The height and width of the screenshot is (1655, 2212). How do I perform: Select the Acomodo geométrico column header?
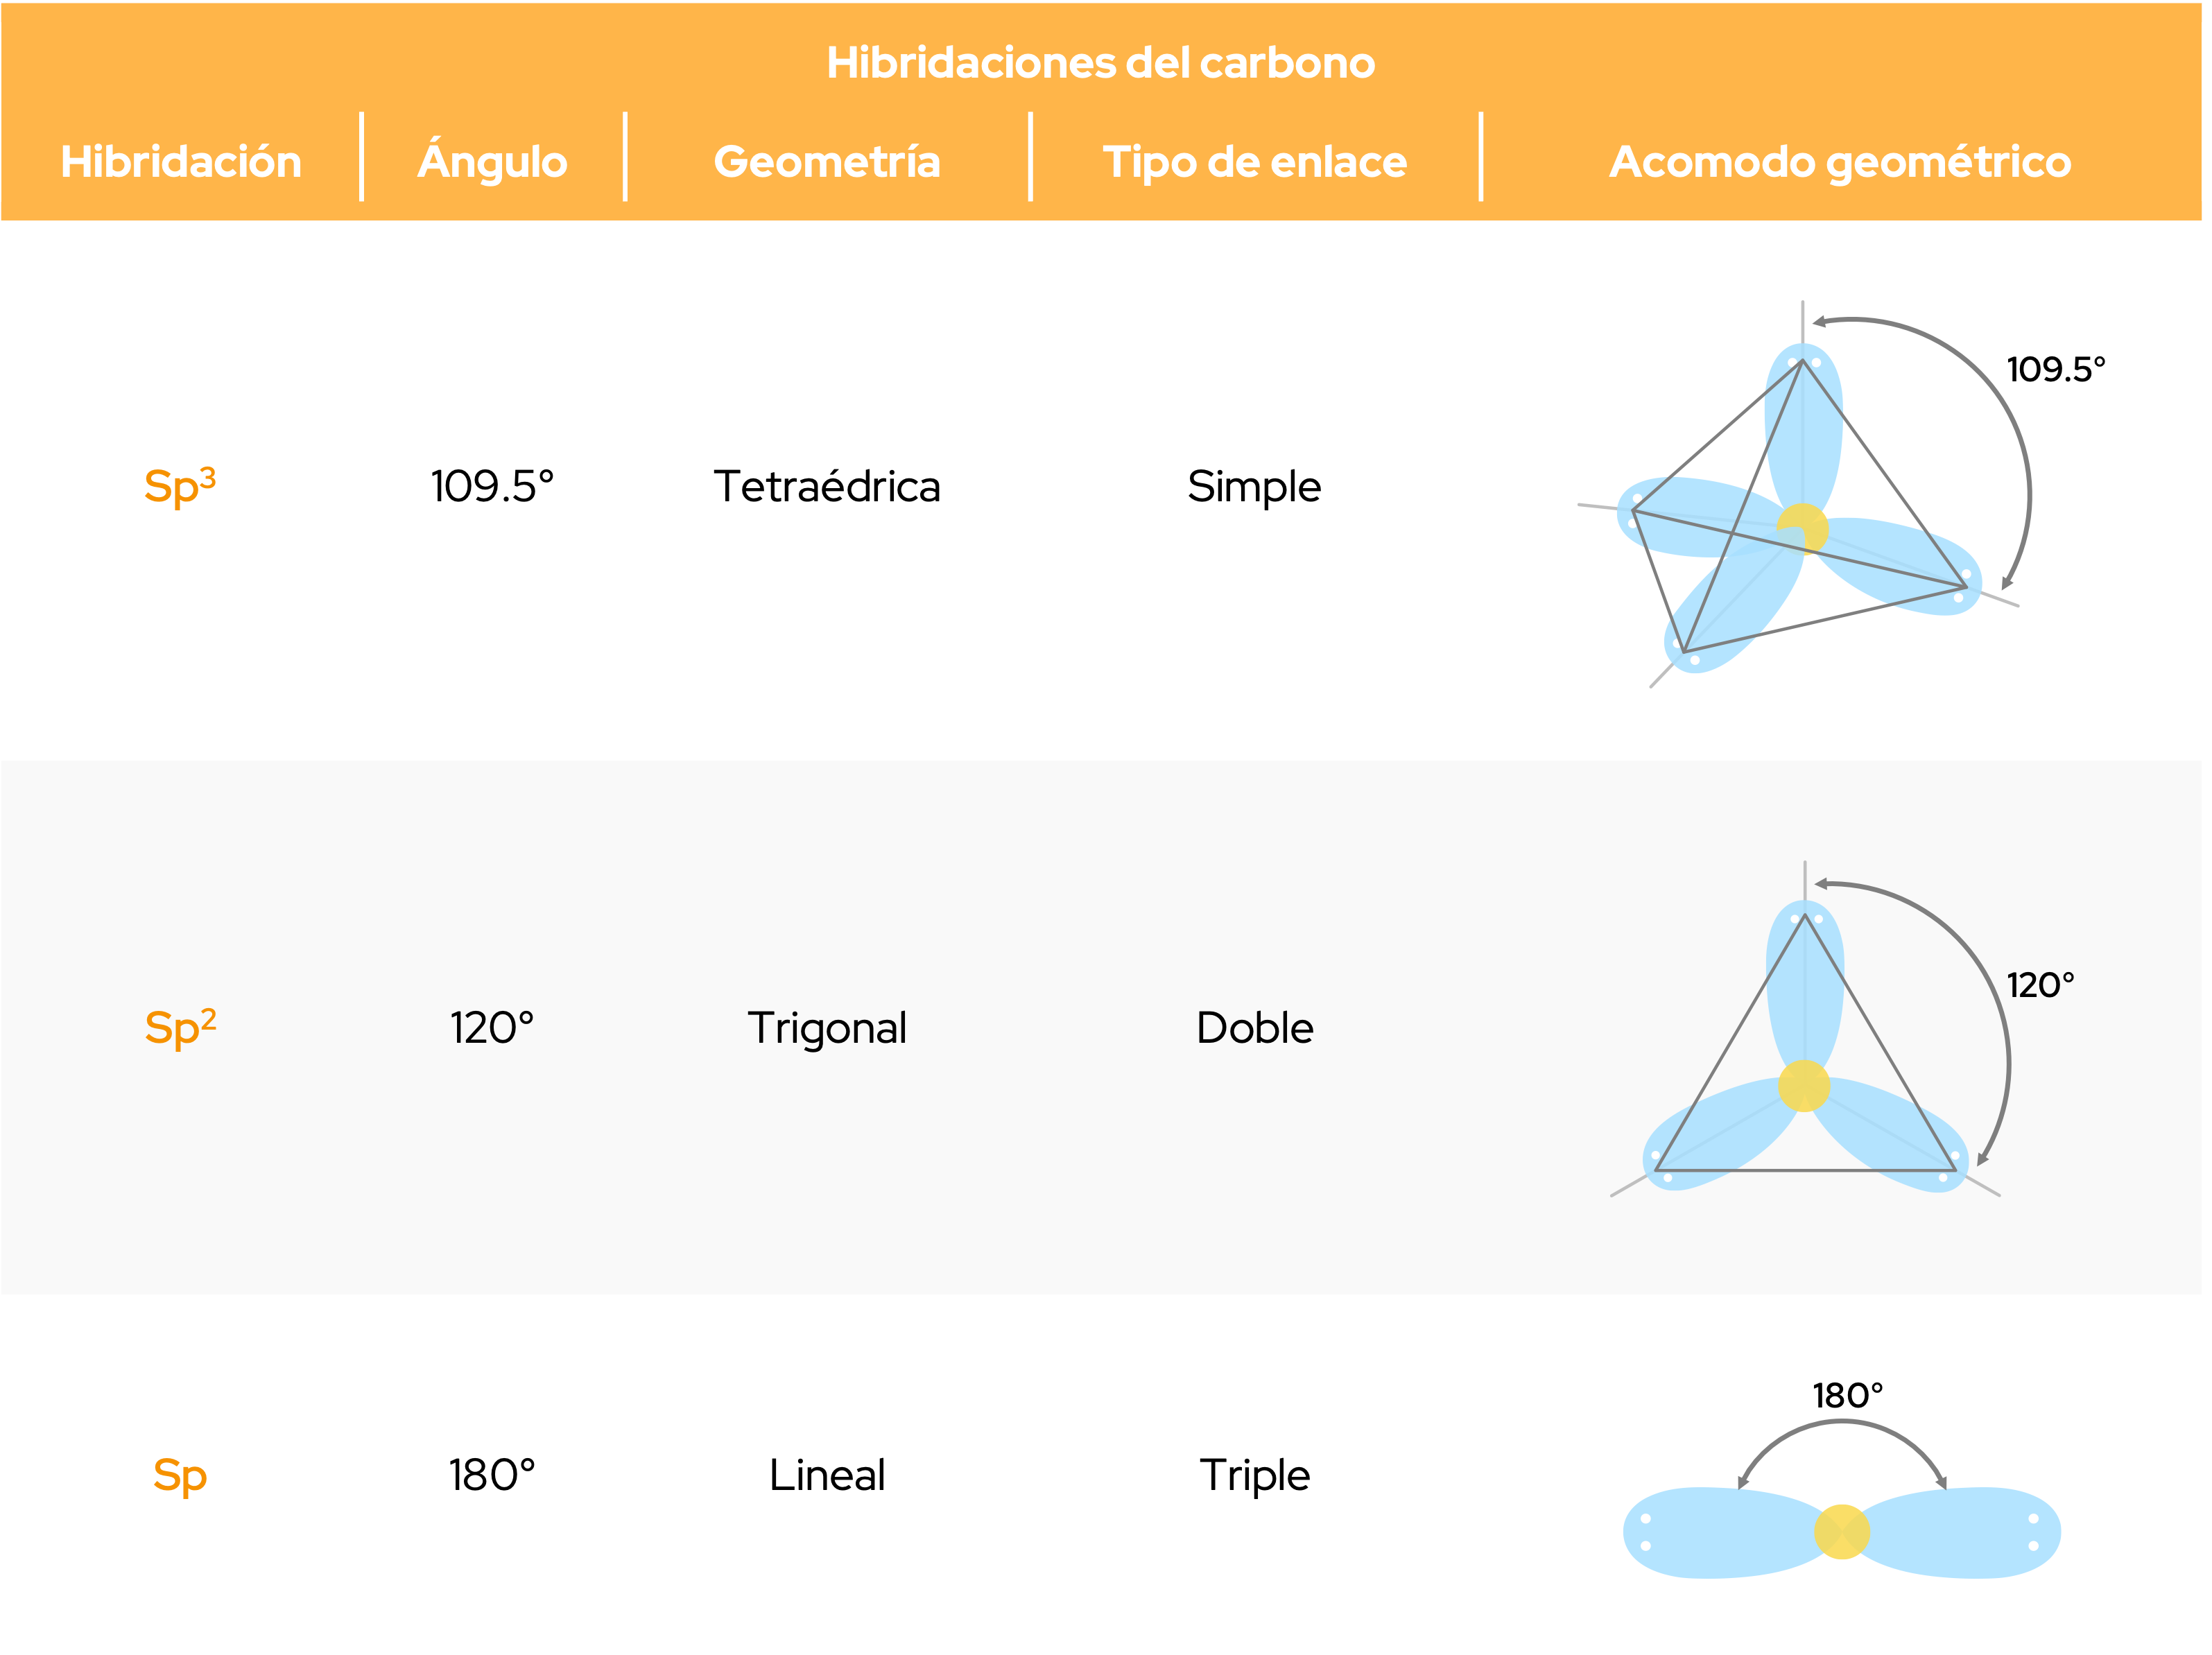coord(1840,162)
